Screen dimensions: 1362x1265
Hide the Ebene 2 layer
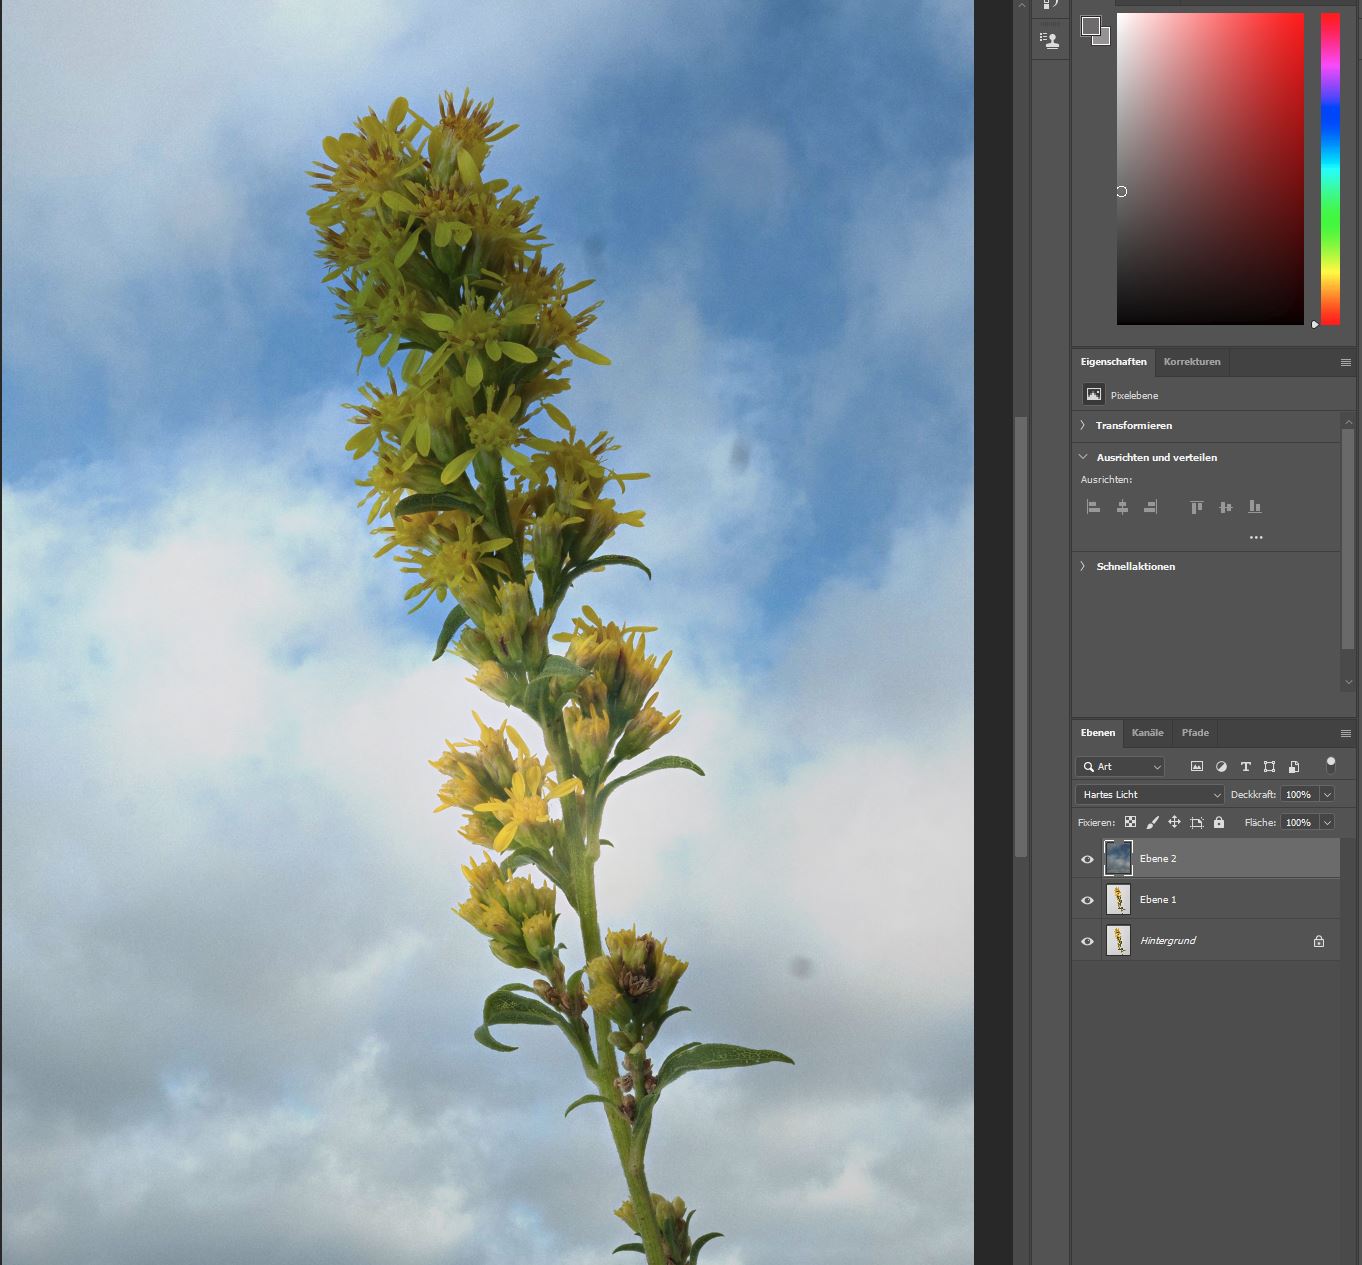(x=1088, y=859)
